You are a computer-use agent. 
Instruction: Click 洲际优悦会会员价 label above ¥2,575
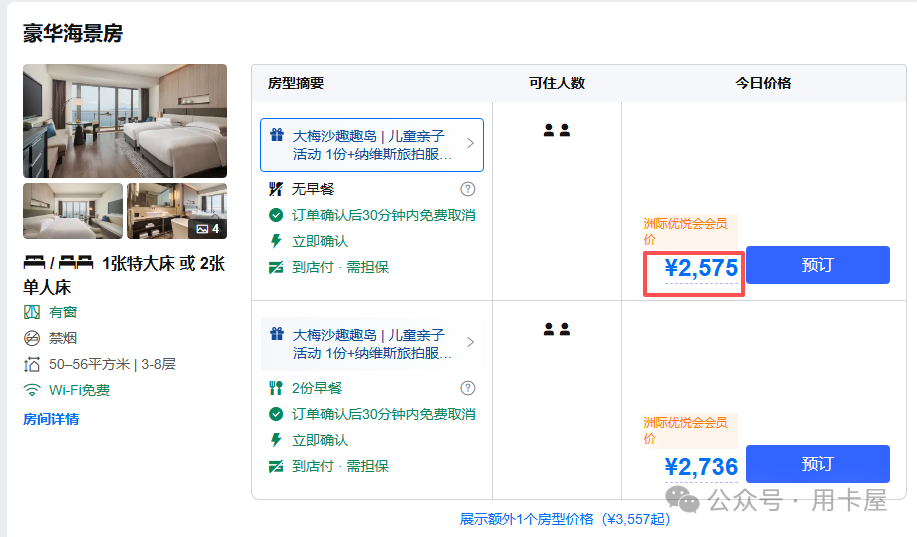pos(689,231)
